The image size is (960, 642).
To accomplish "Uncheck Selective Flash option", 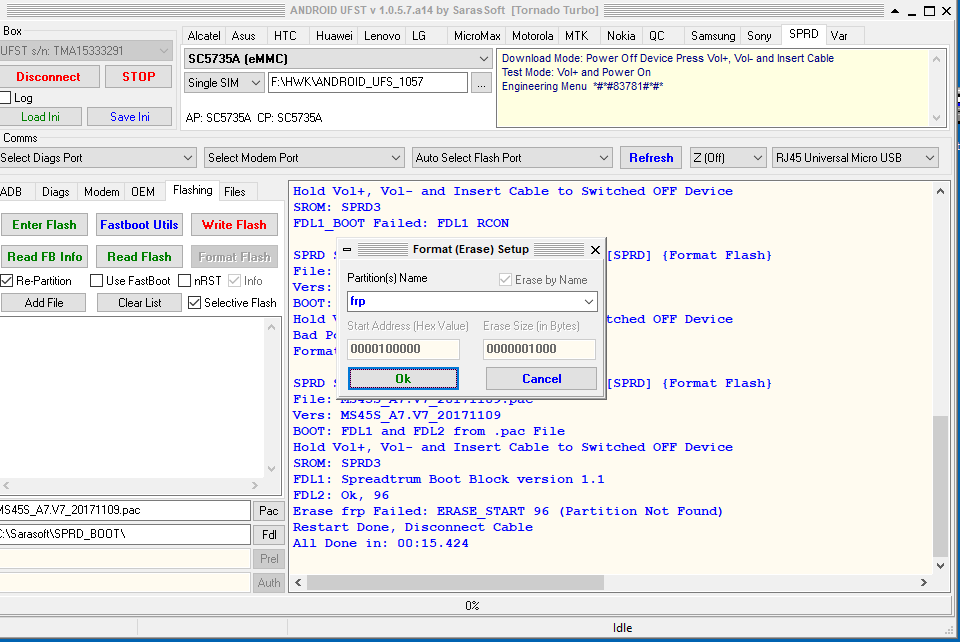I will 194,303.
